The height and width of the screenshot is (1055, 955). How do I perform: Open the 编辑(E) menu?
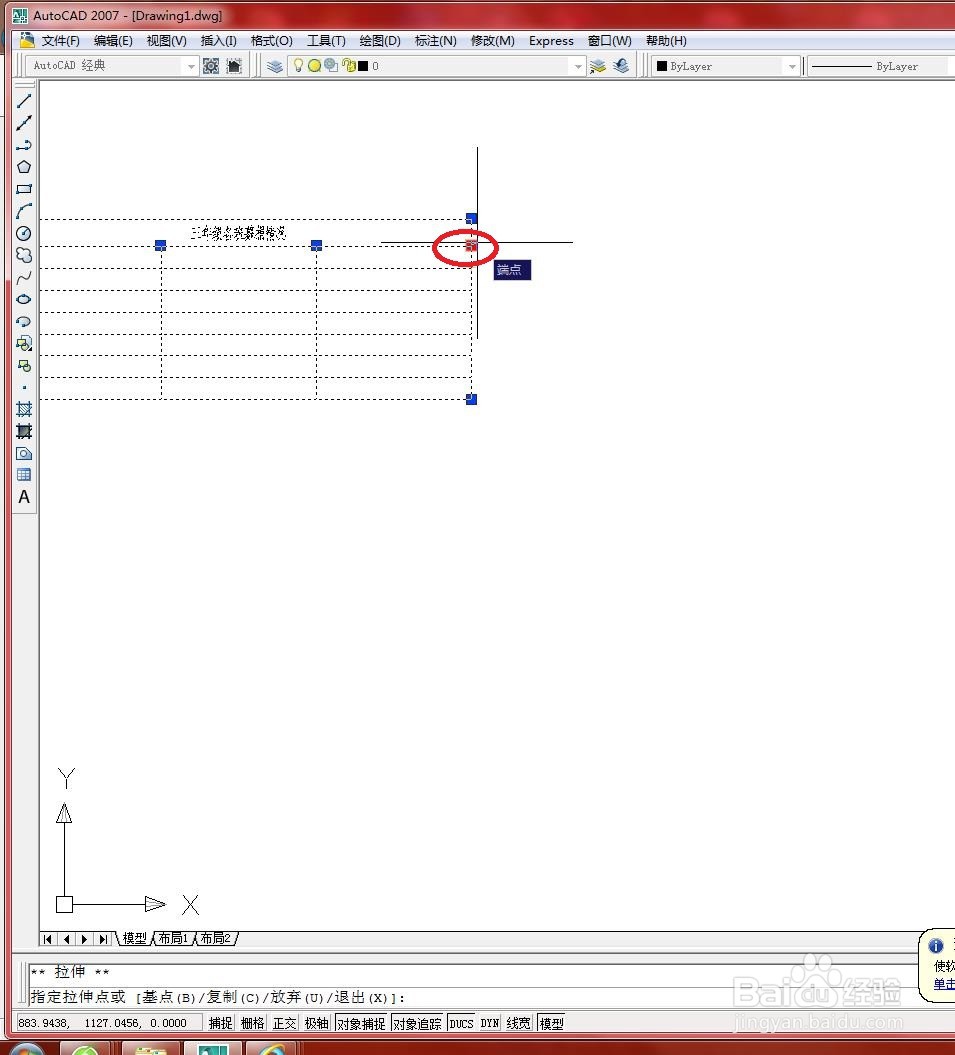113,40
